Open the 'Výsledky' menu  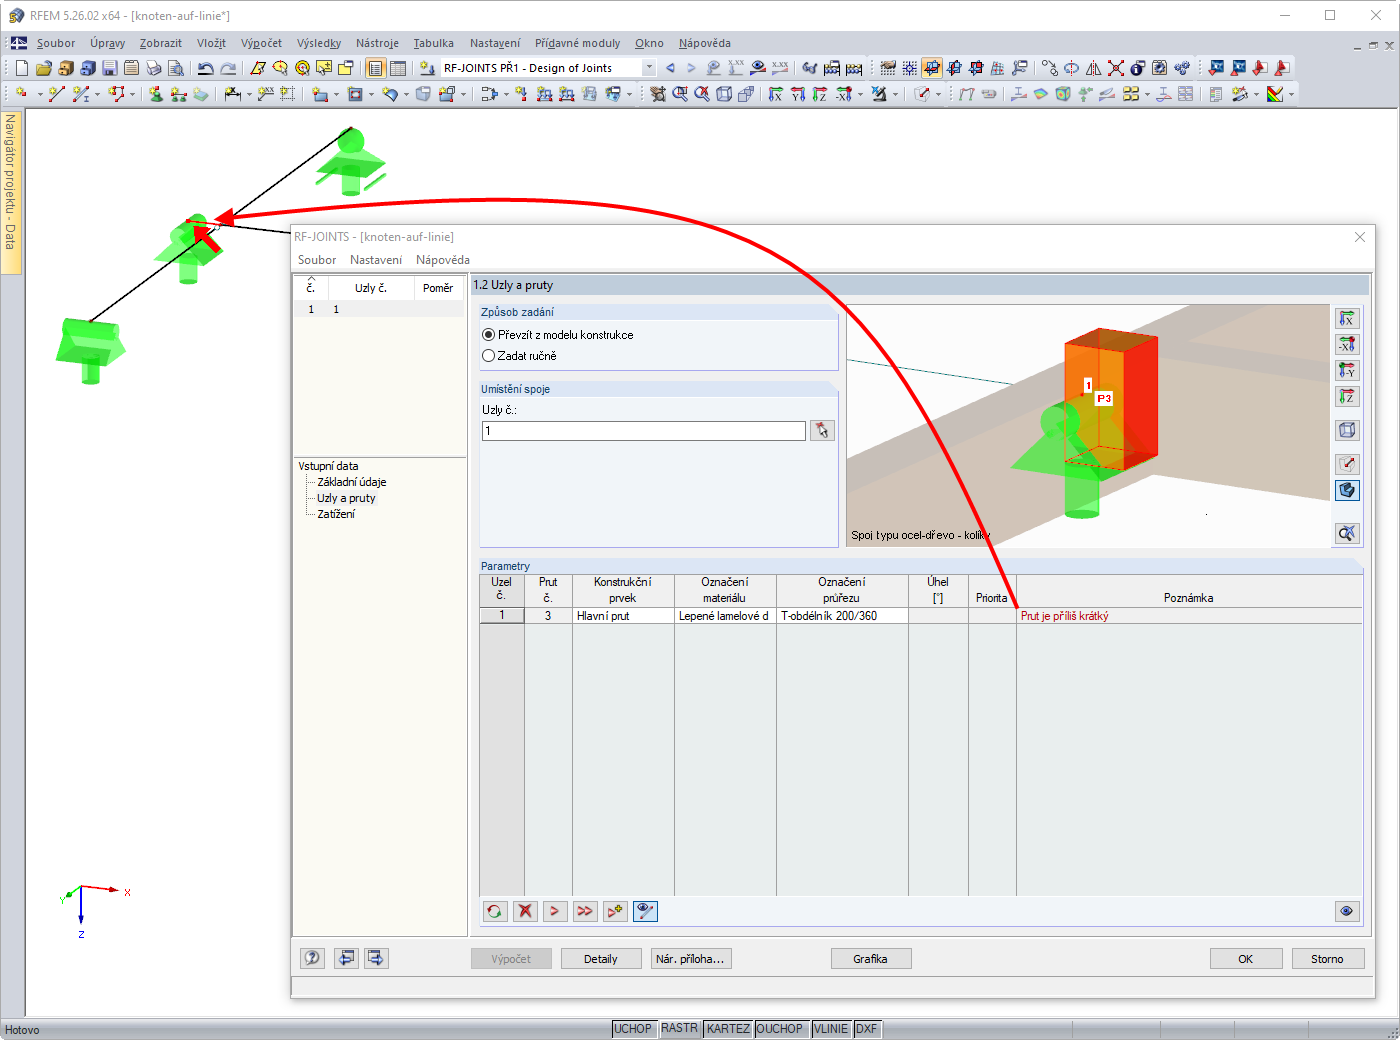click(x=319, y=43)
